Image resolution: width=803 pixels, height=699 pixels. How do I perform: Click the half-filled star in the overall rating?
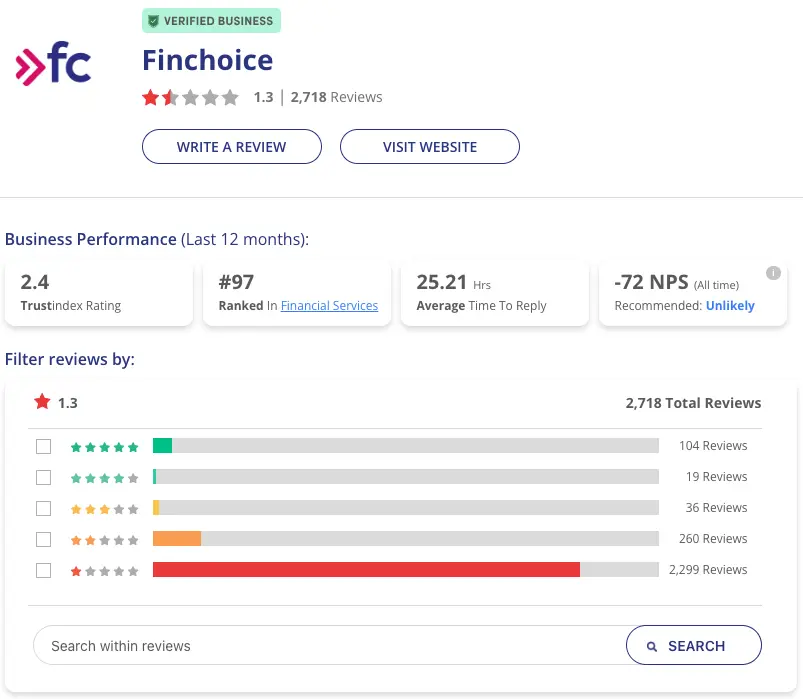(x=170, y=98)
